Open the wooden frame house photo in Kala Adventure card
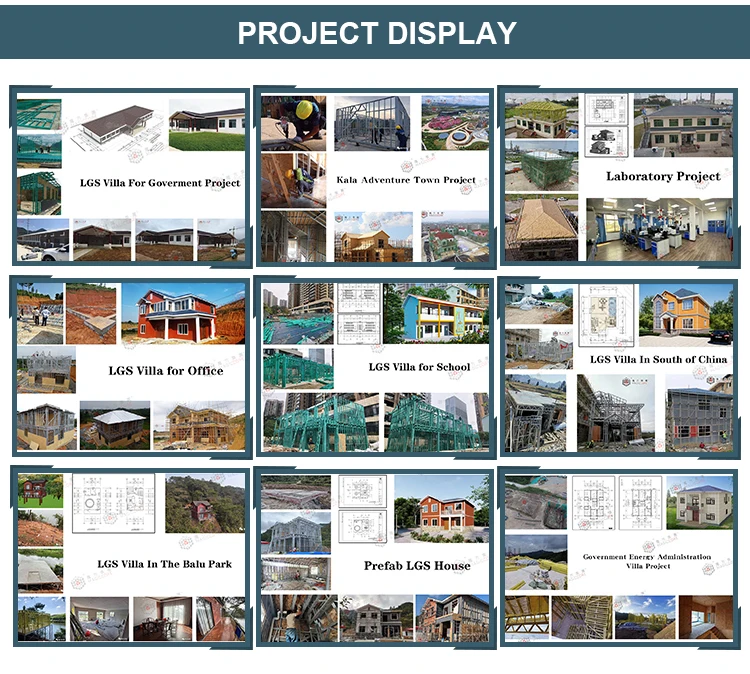Viewport: 750px width, 674px height. coord(373,237)
